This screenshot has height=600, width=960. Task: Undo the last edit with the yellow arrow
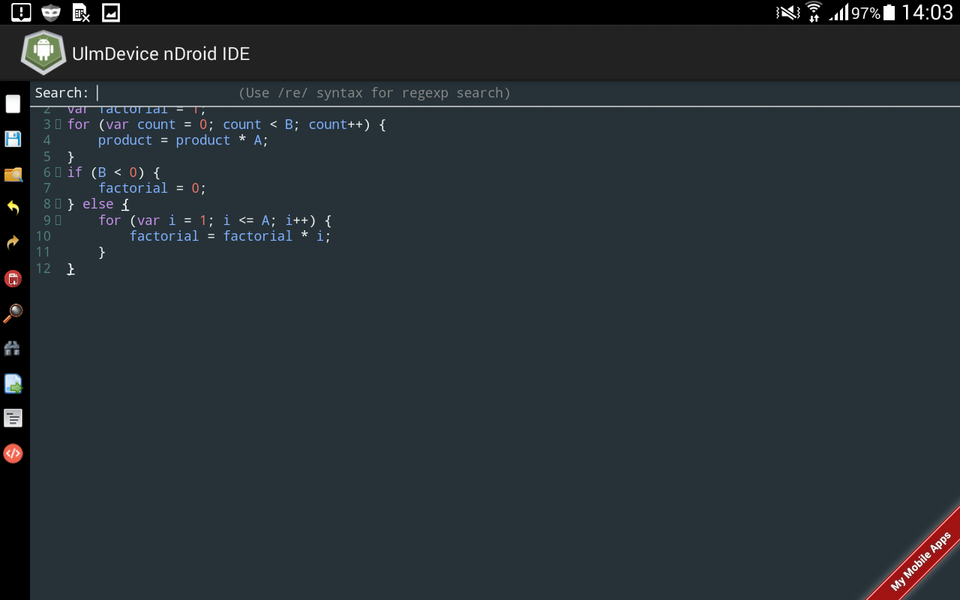(13, 208)
